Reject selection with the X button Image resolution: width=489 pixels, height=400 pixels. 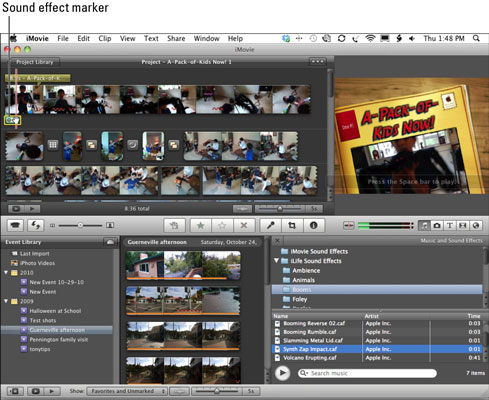tap(244, 225)
